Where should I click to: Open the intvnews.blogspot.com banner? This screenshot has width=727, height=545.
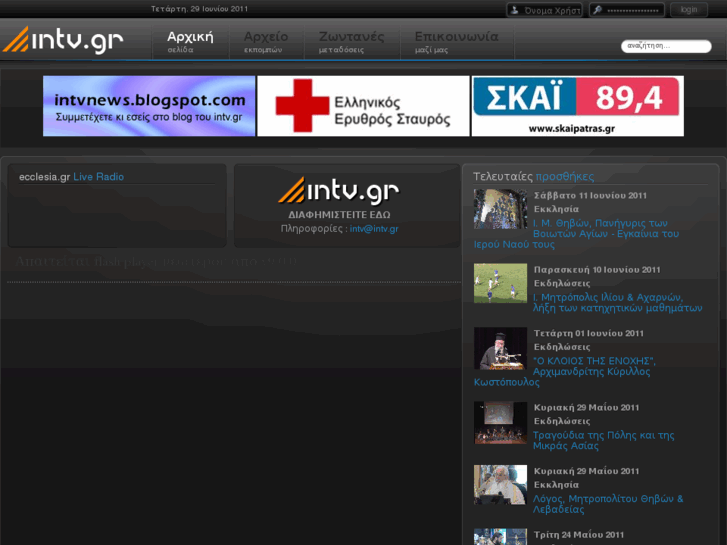[x=149, y=106]
